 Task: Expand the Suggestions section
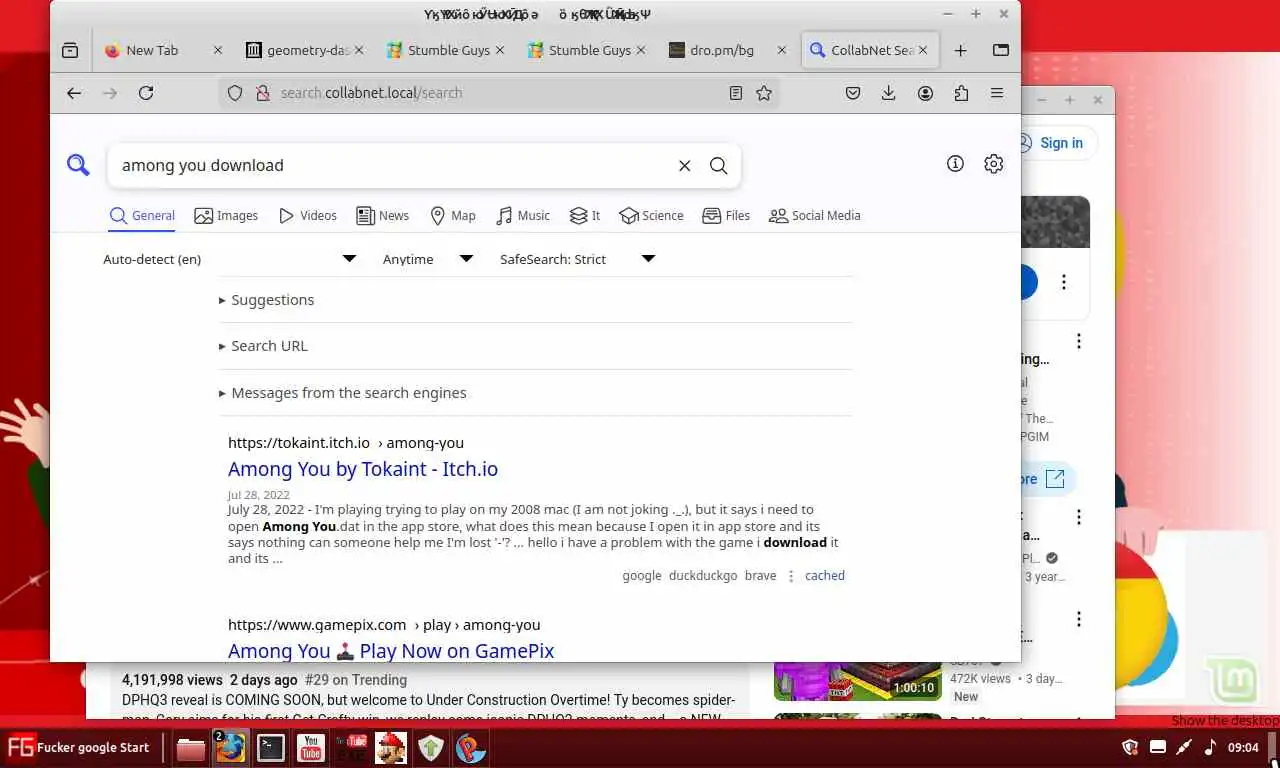[266, 300]
